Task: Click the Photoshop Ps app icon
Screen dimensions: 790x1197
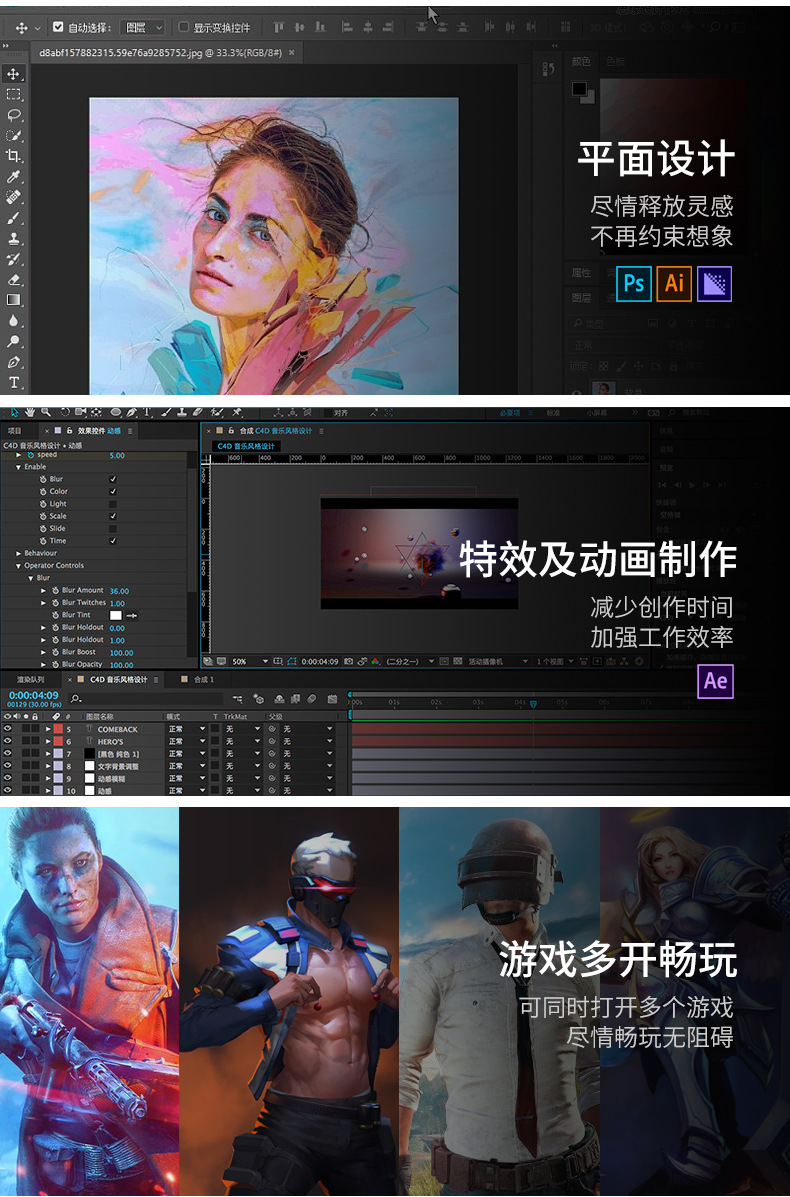Action: point(633,284)
